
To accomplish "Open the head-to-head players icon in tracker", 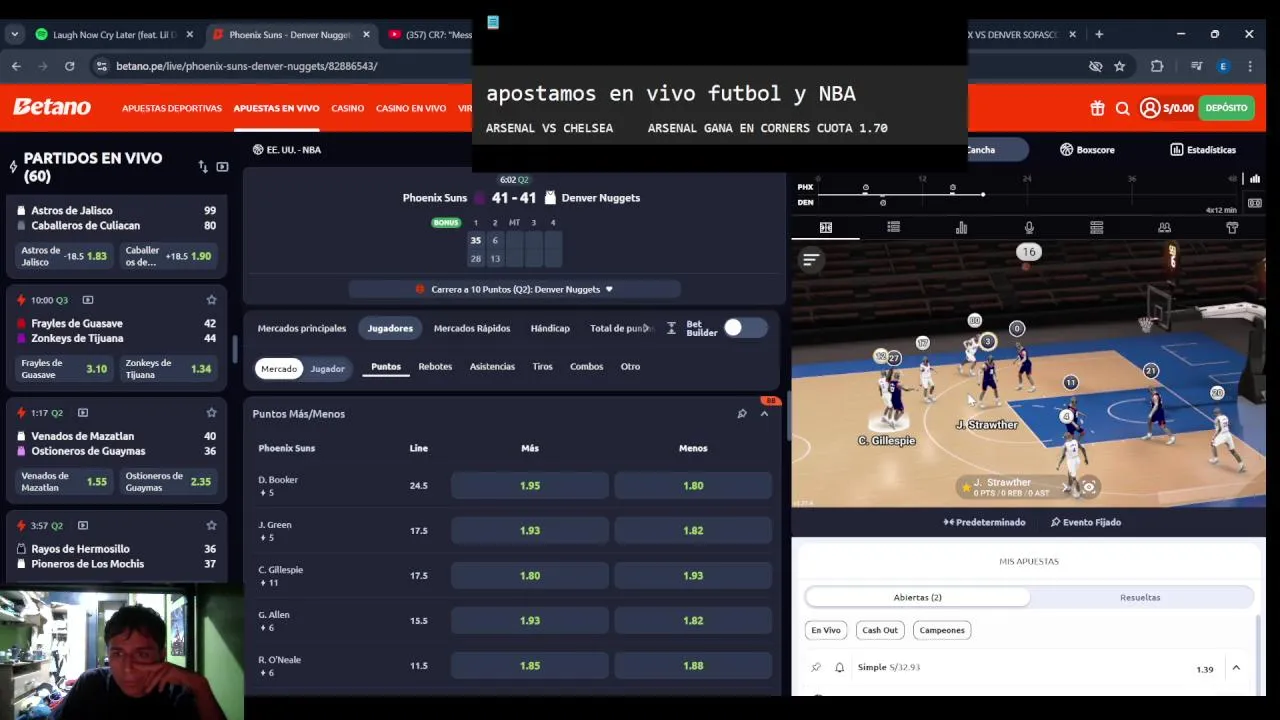I will [1164, 228].
